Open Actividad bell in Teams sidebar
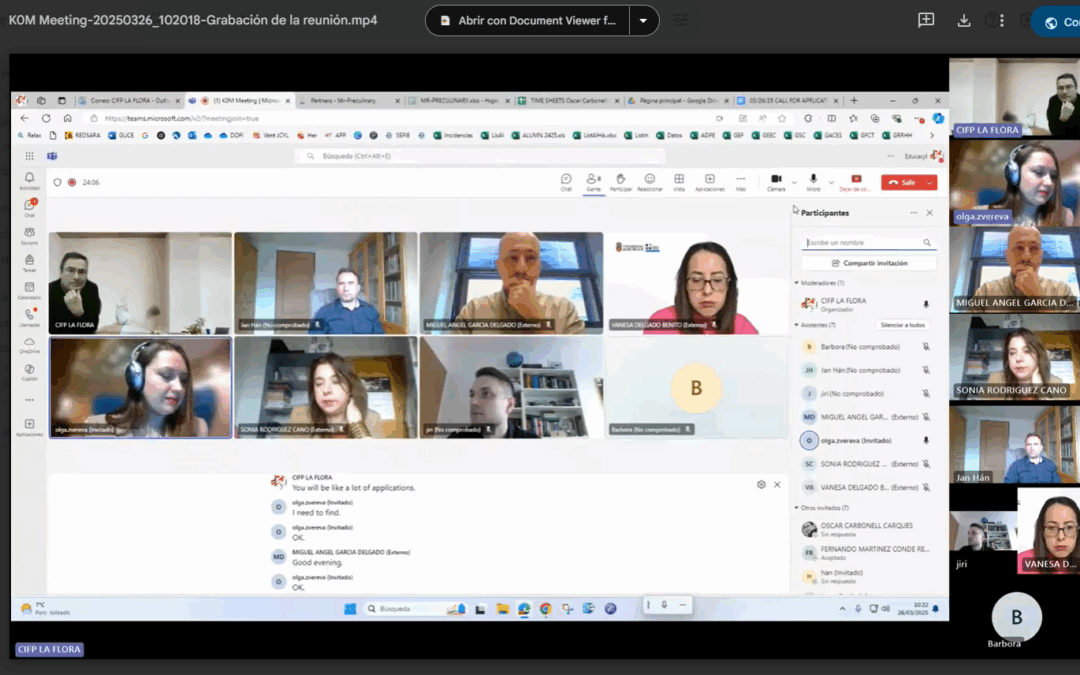 (29, 180)
